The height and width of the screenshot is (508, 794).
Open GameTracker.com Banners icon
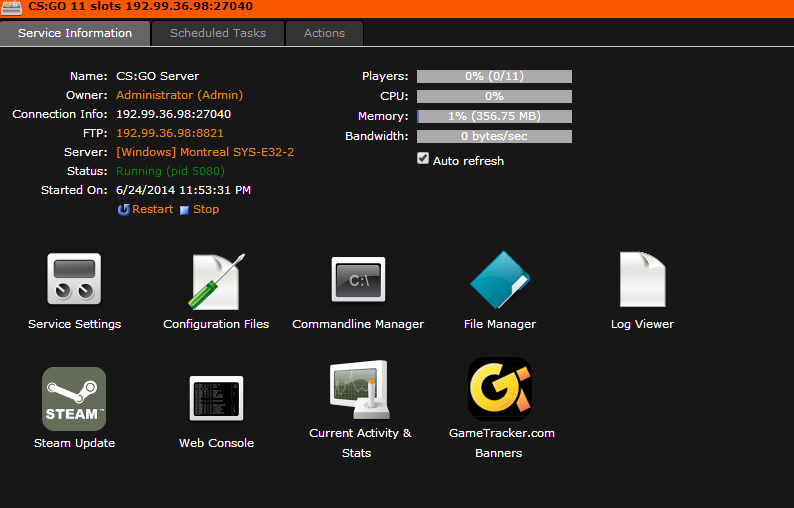pyautogui.click(x=500, y=389)
